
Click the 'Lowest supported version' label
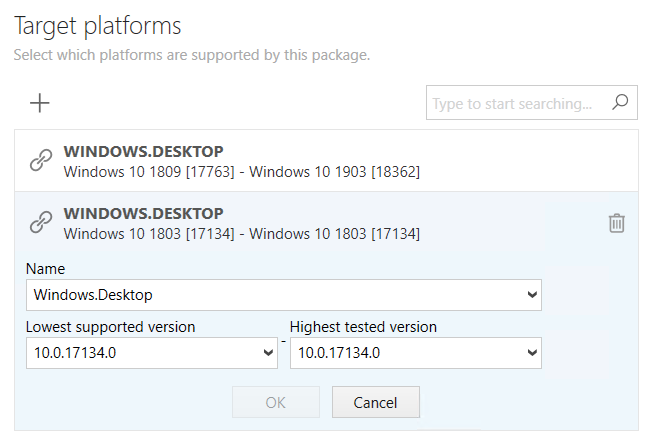110,327
